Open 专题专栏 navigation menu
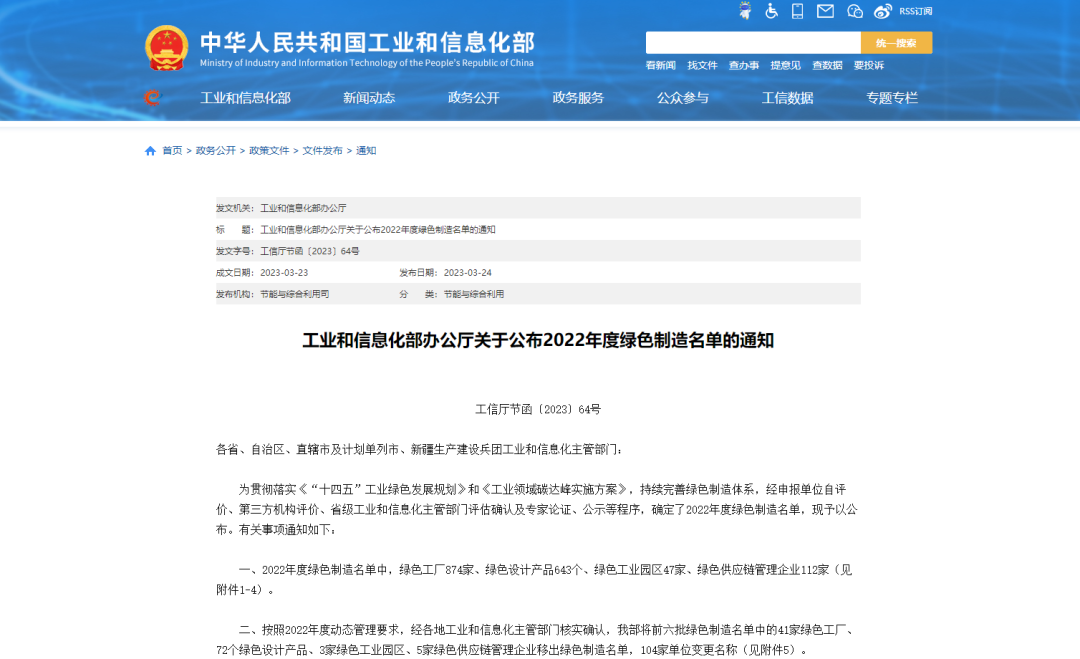 (892, 98)
